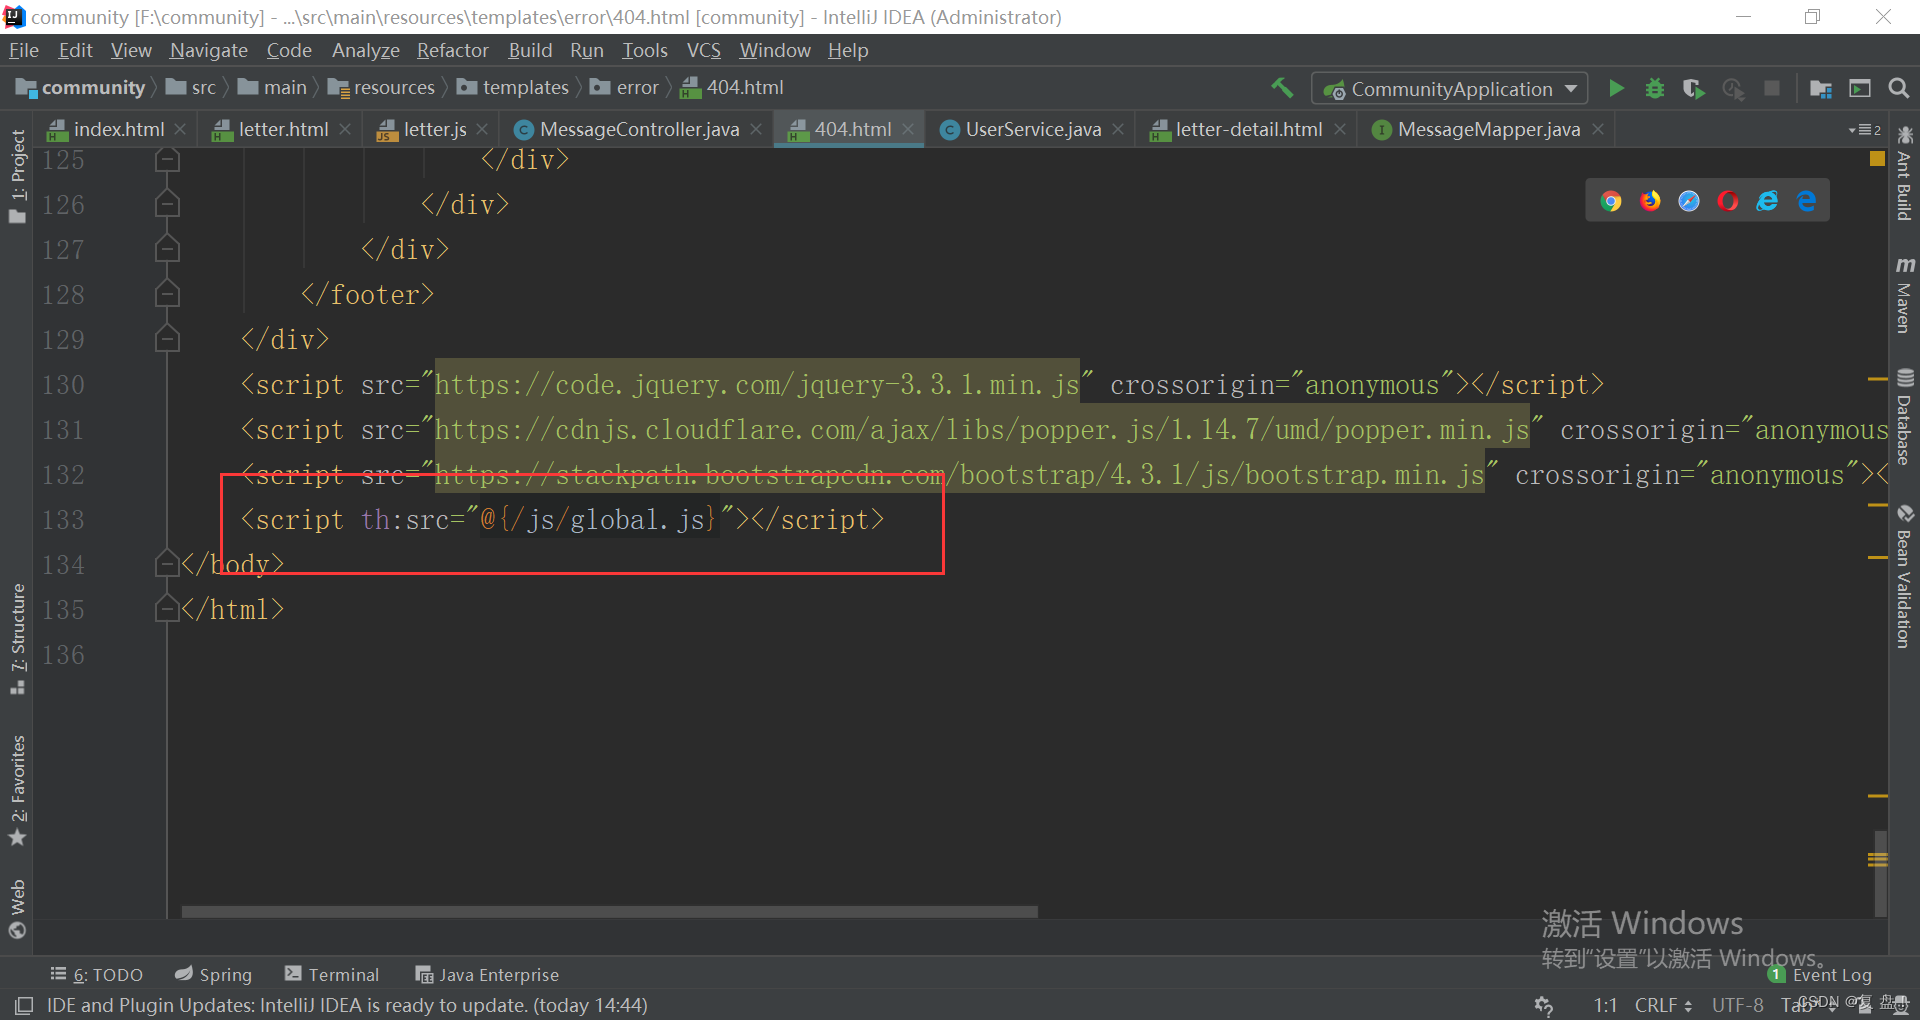Open the Spring tool window

[x=213, y=974]
